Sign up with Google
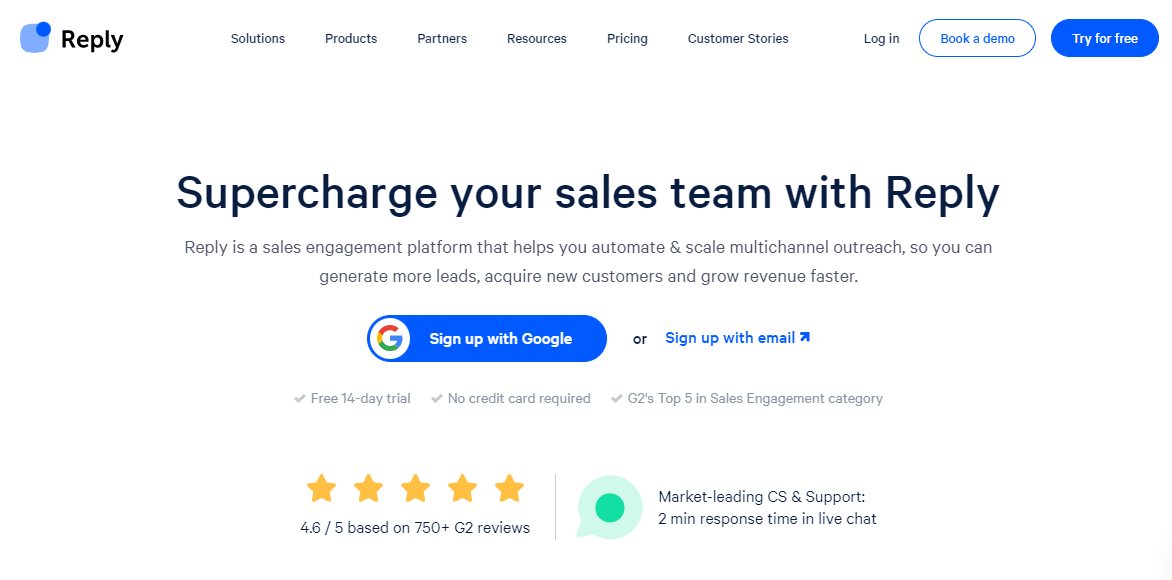 [x=487, y=339]
